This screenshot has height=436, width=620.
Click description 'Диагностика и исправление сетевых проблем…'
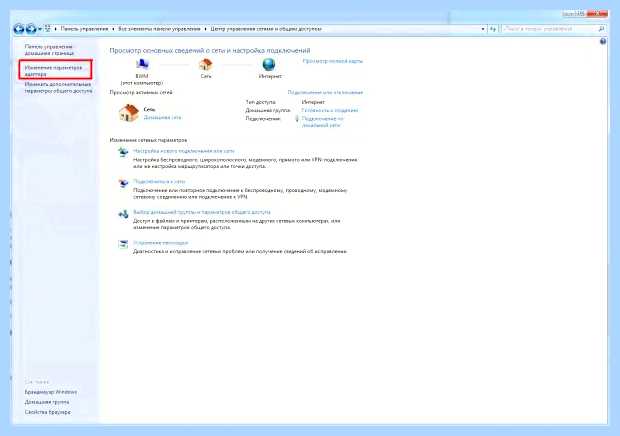coord(240,251)
